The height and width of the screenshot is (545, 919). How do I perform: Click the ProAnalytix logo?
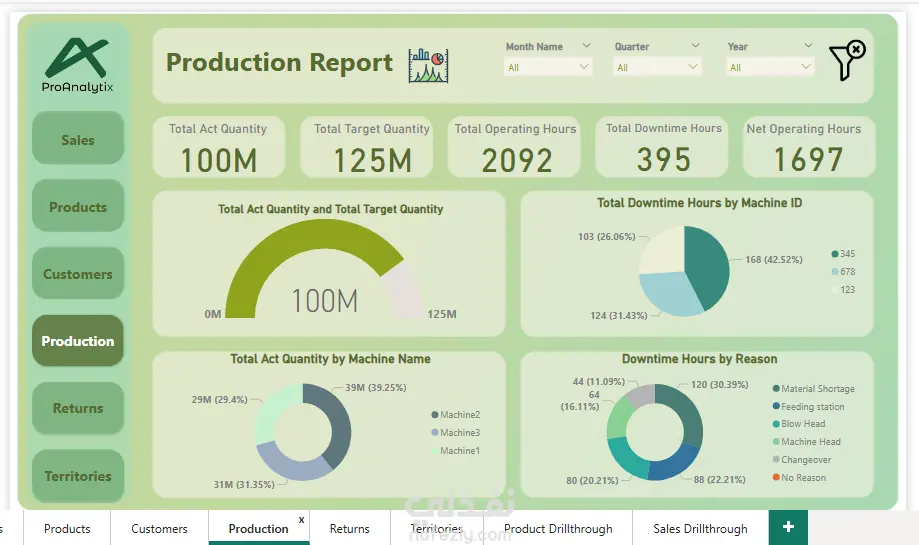(78, 65)
